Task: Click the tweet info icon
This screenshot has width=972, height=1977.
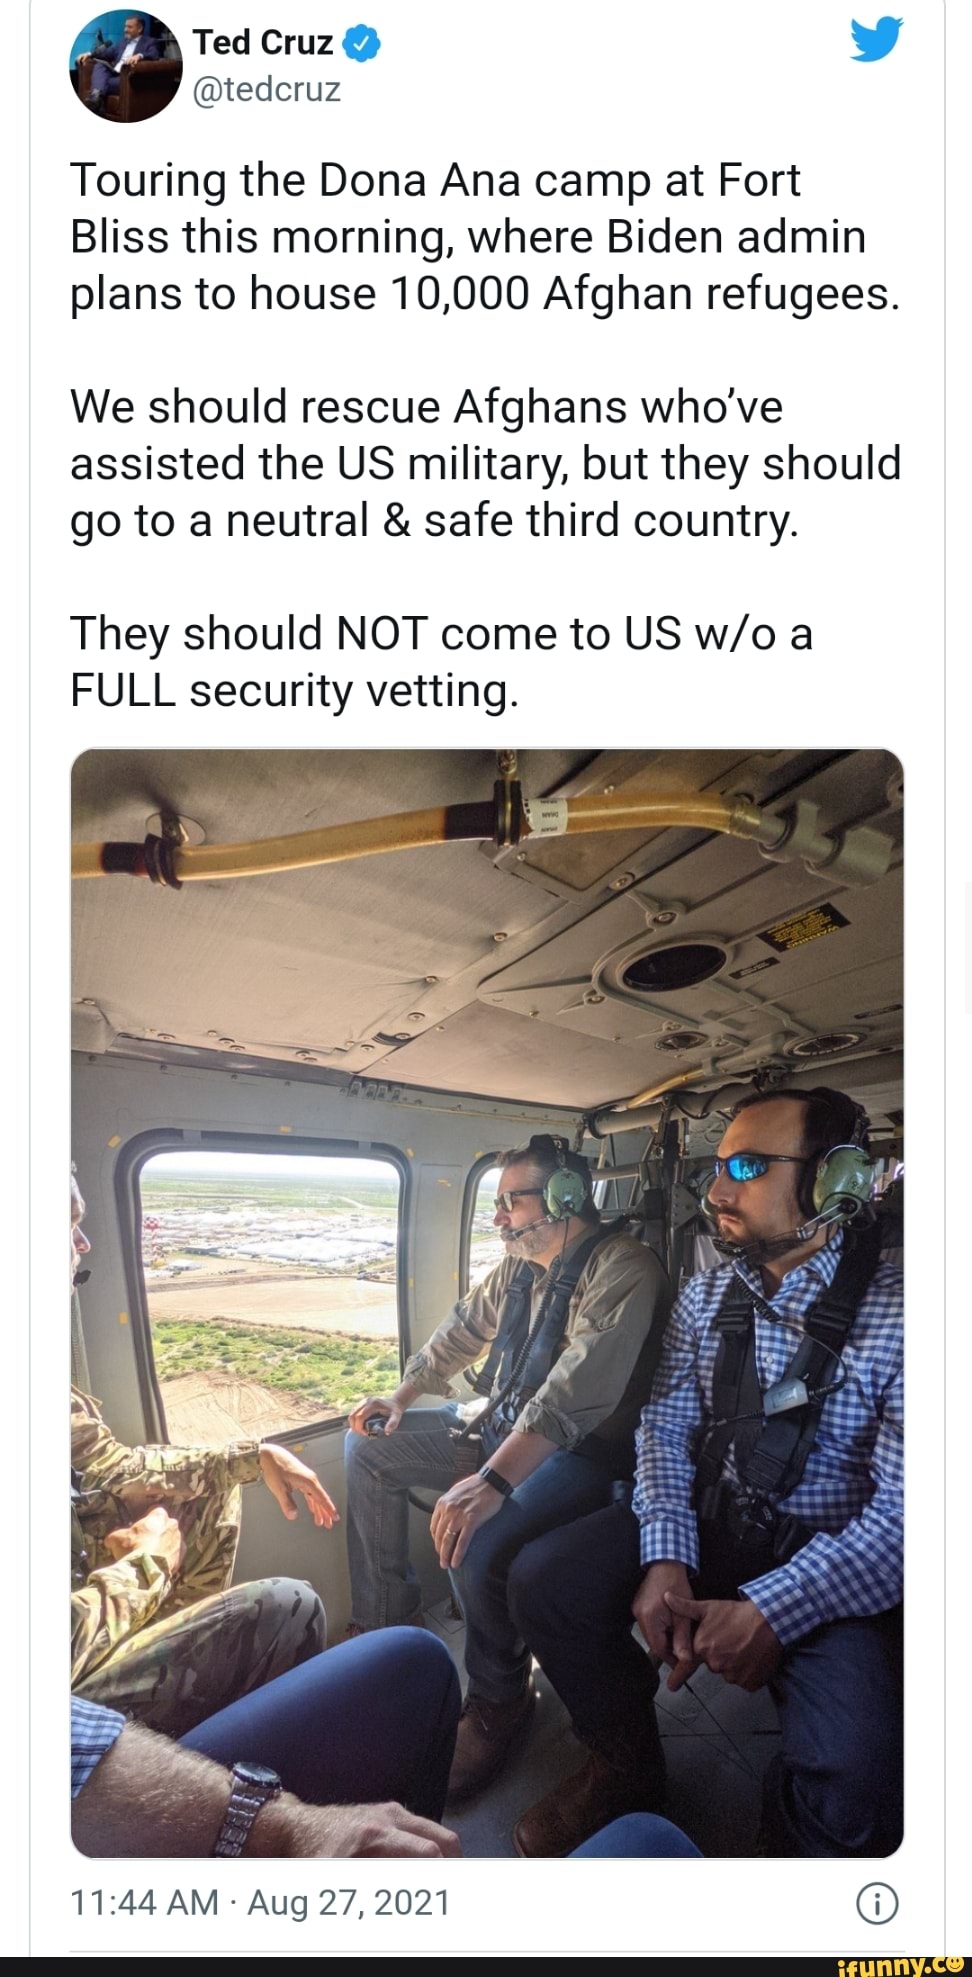Action: pos(877,1903)
